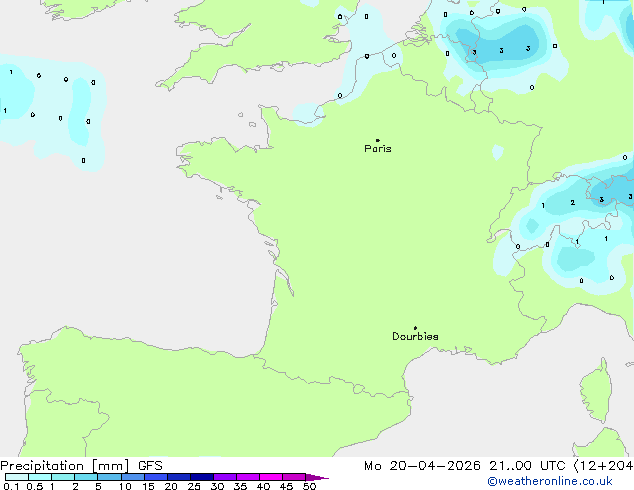Image resolution: width=634 pixels, height=490 pixels.
Task: Pick the 1–2 mm legend swatch
Action: (63, 477)
